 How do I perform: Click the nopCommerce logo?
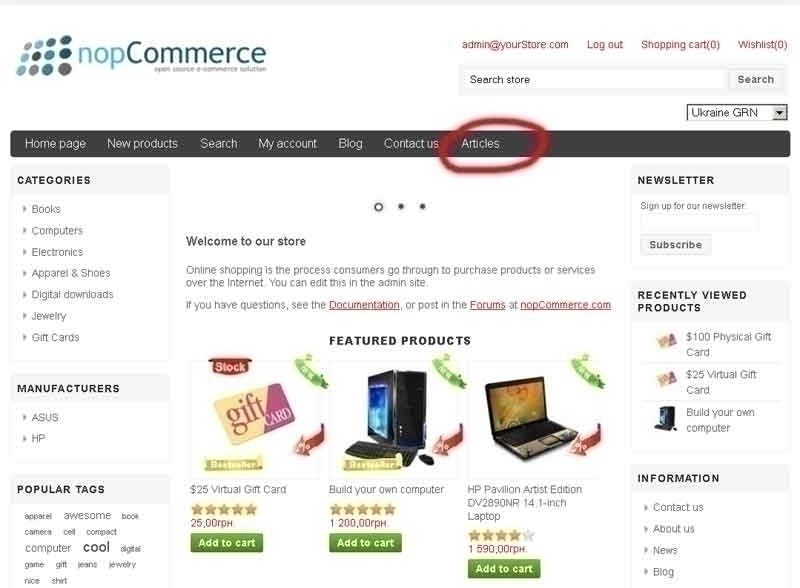click(141, 55)
